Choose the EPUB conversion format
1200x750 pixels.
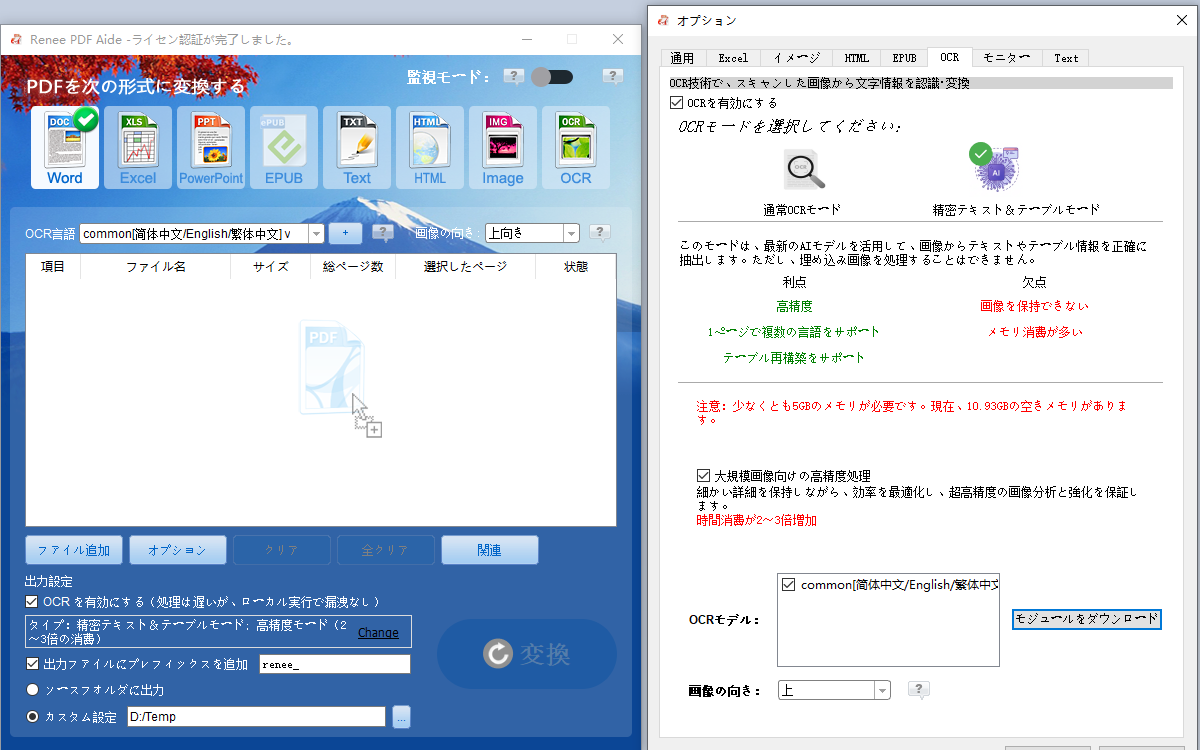pos(284,148)
